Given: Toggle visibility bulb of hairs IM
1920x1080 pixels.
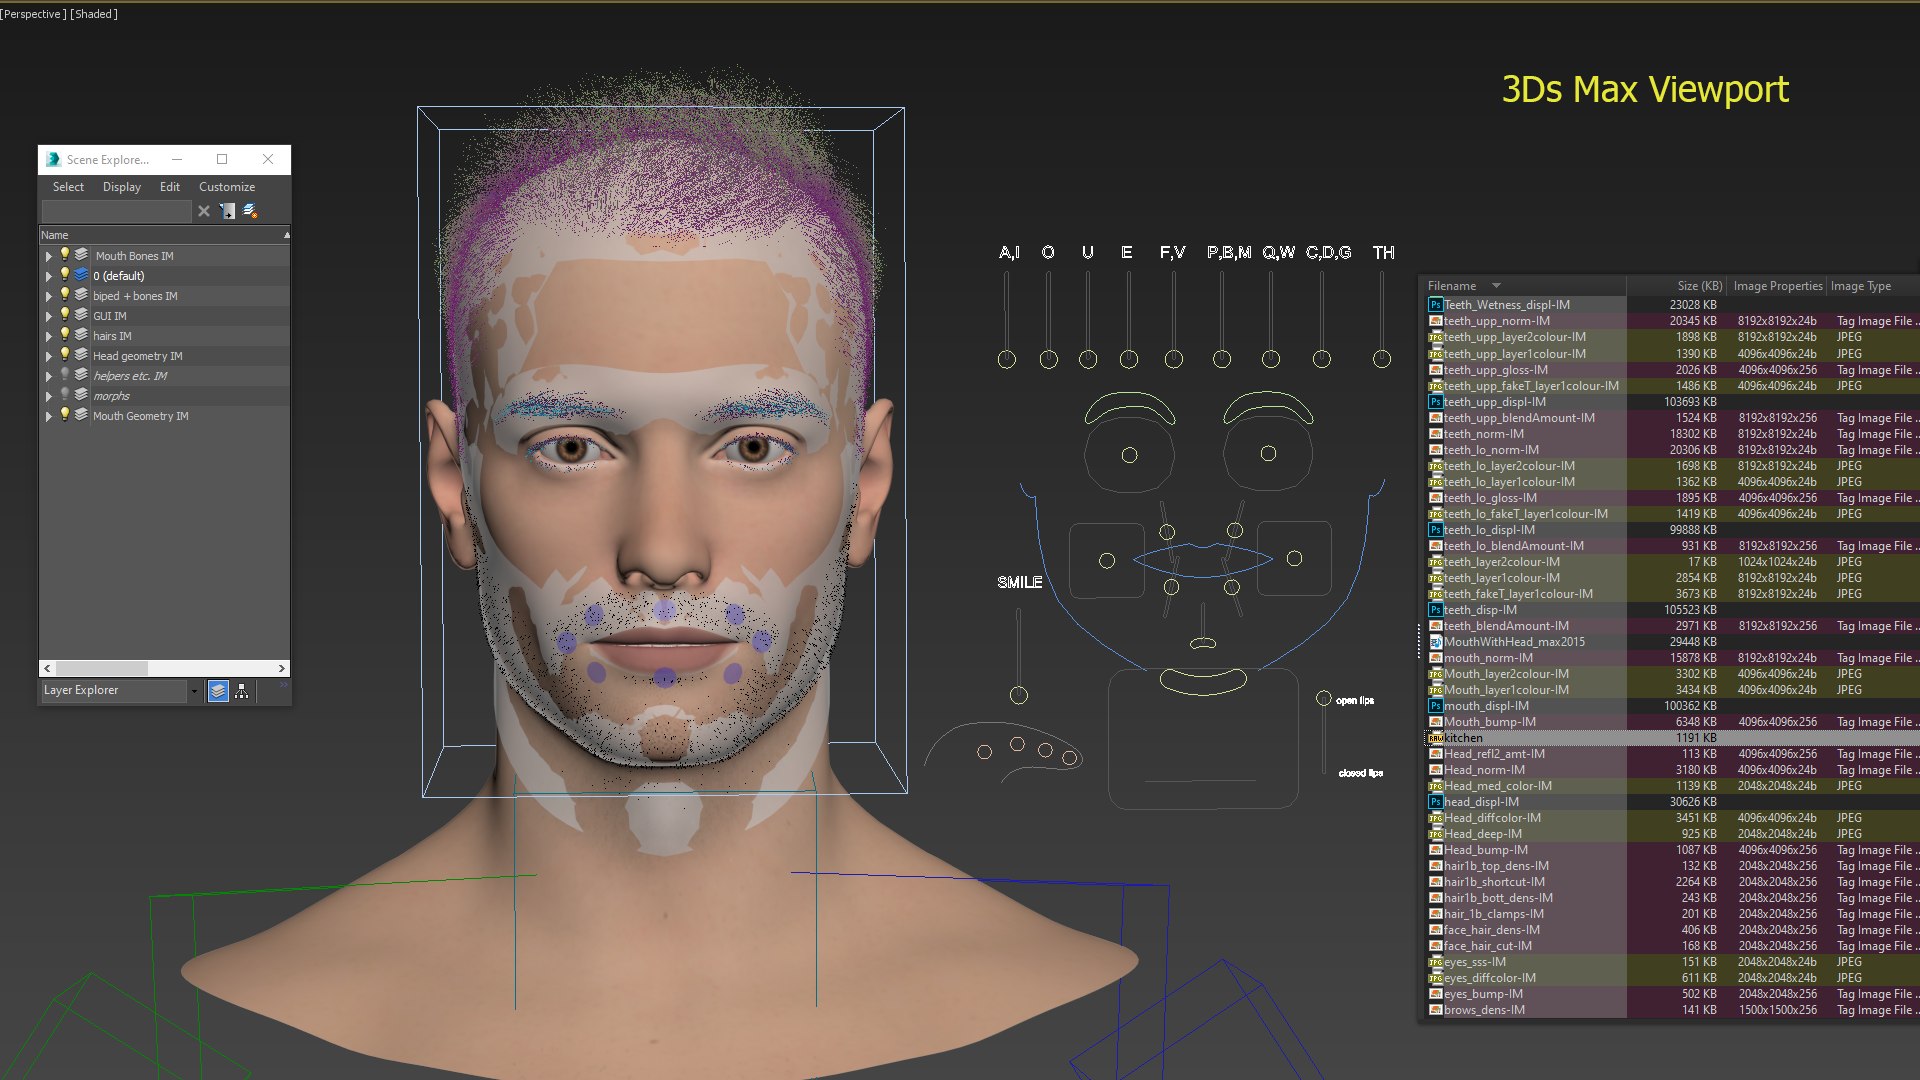Looking at the screenshot, I should tap(65, 335).
